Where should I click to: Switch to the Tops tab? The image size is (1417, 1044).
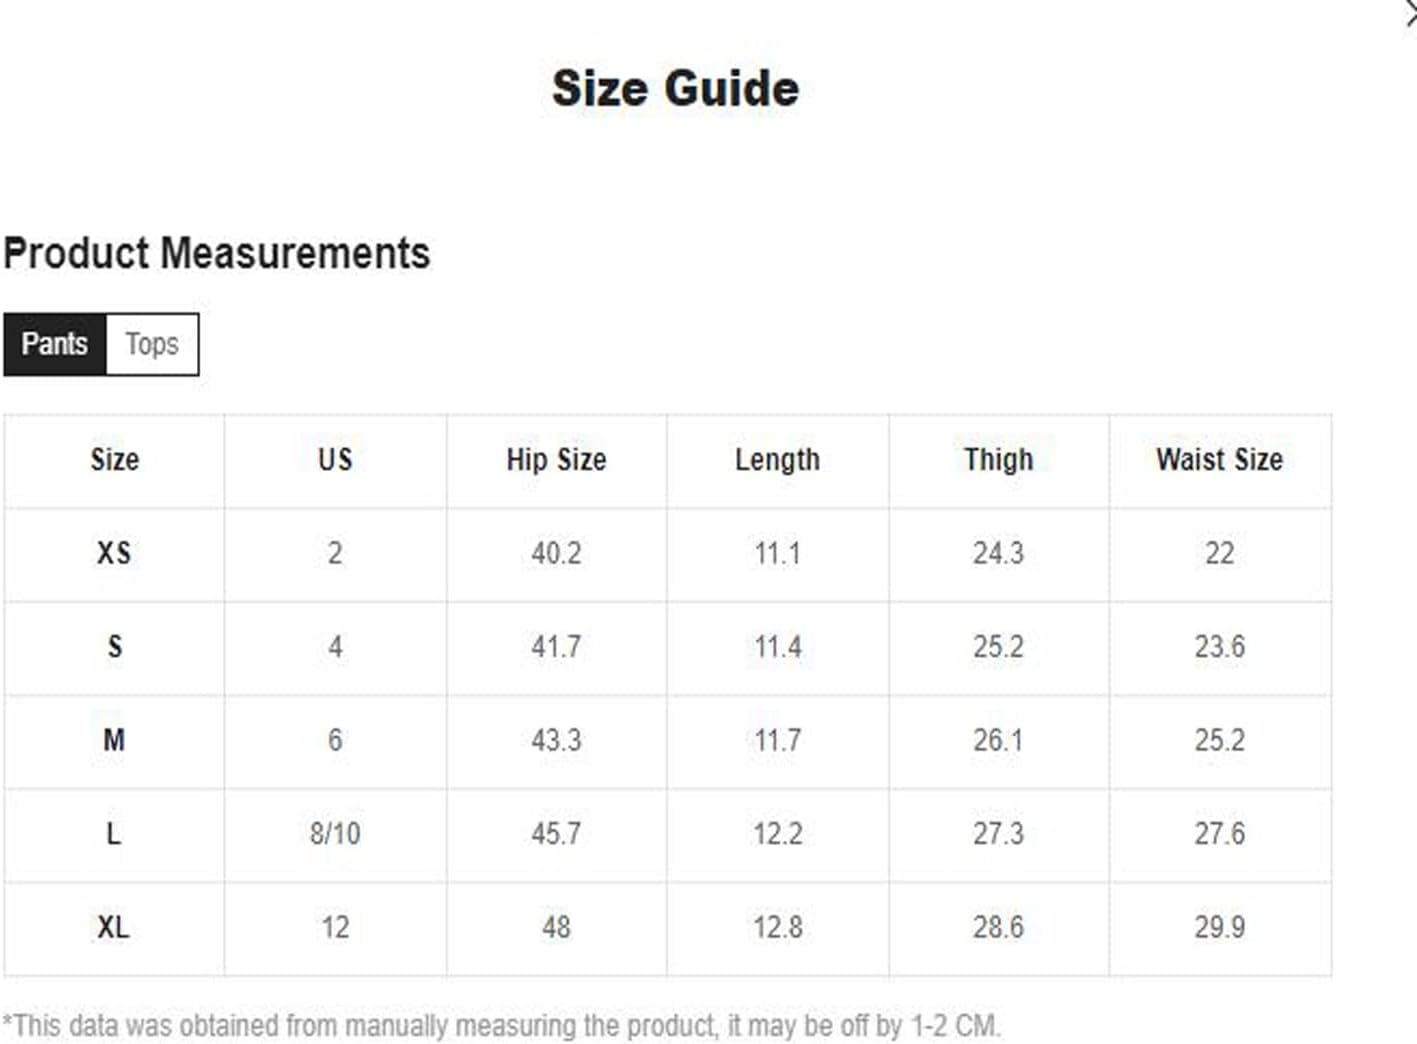coord(152,344)
